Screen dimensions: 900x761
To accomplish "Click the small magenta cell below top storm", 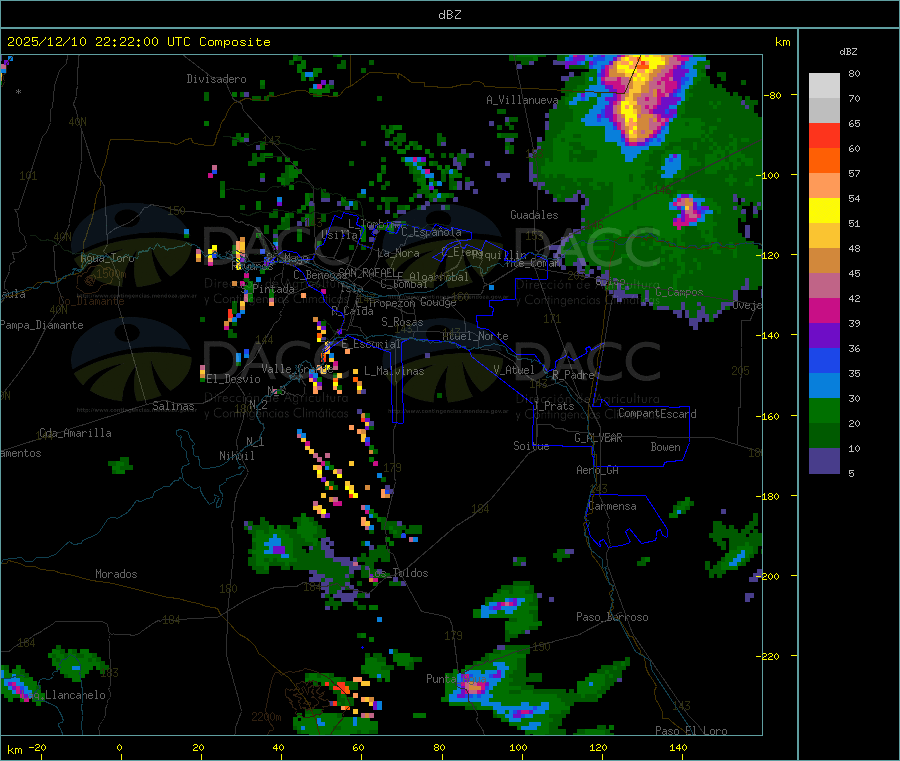I will coord(688,210).
